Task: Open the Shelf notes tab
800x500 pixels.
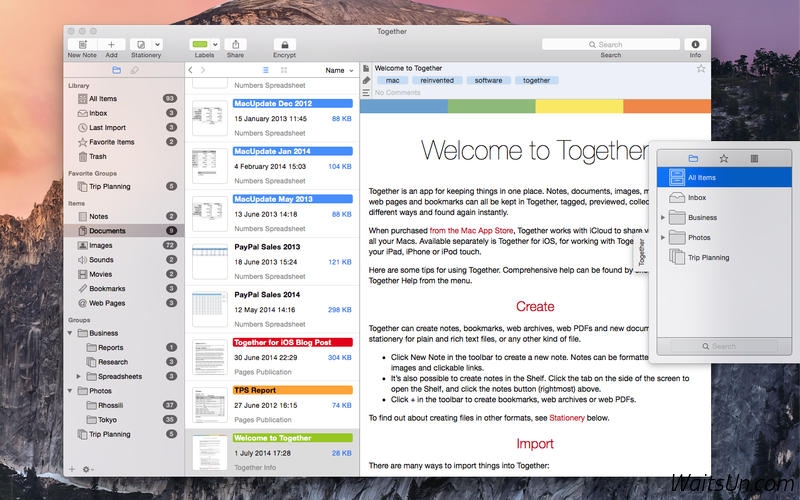Action: point(754,159)
